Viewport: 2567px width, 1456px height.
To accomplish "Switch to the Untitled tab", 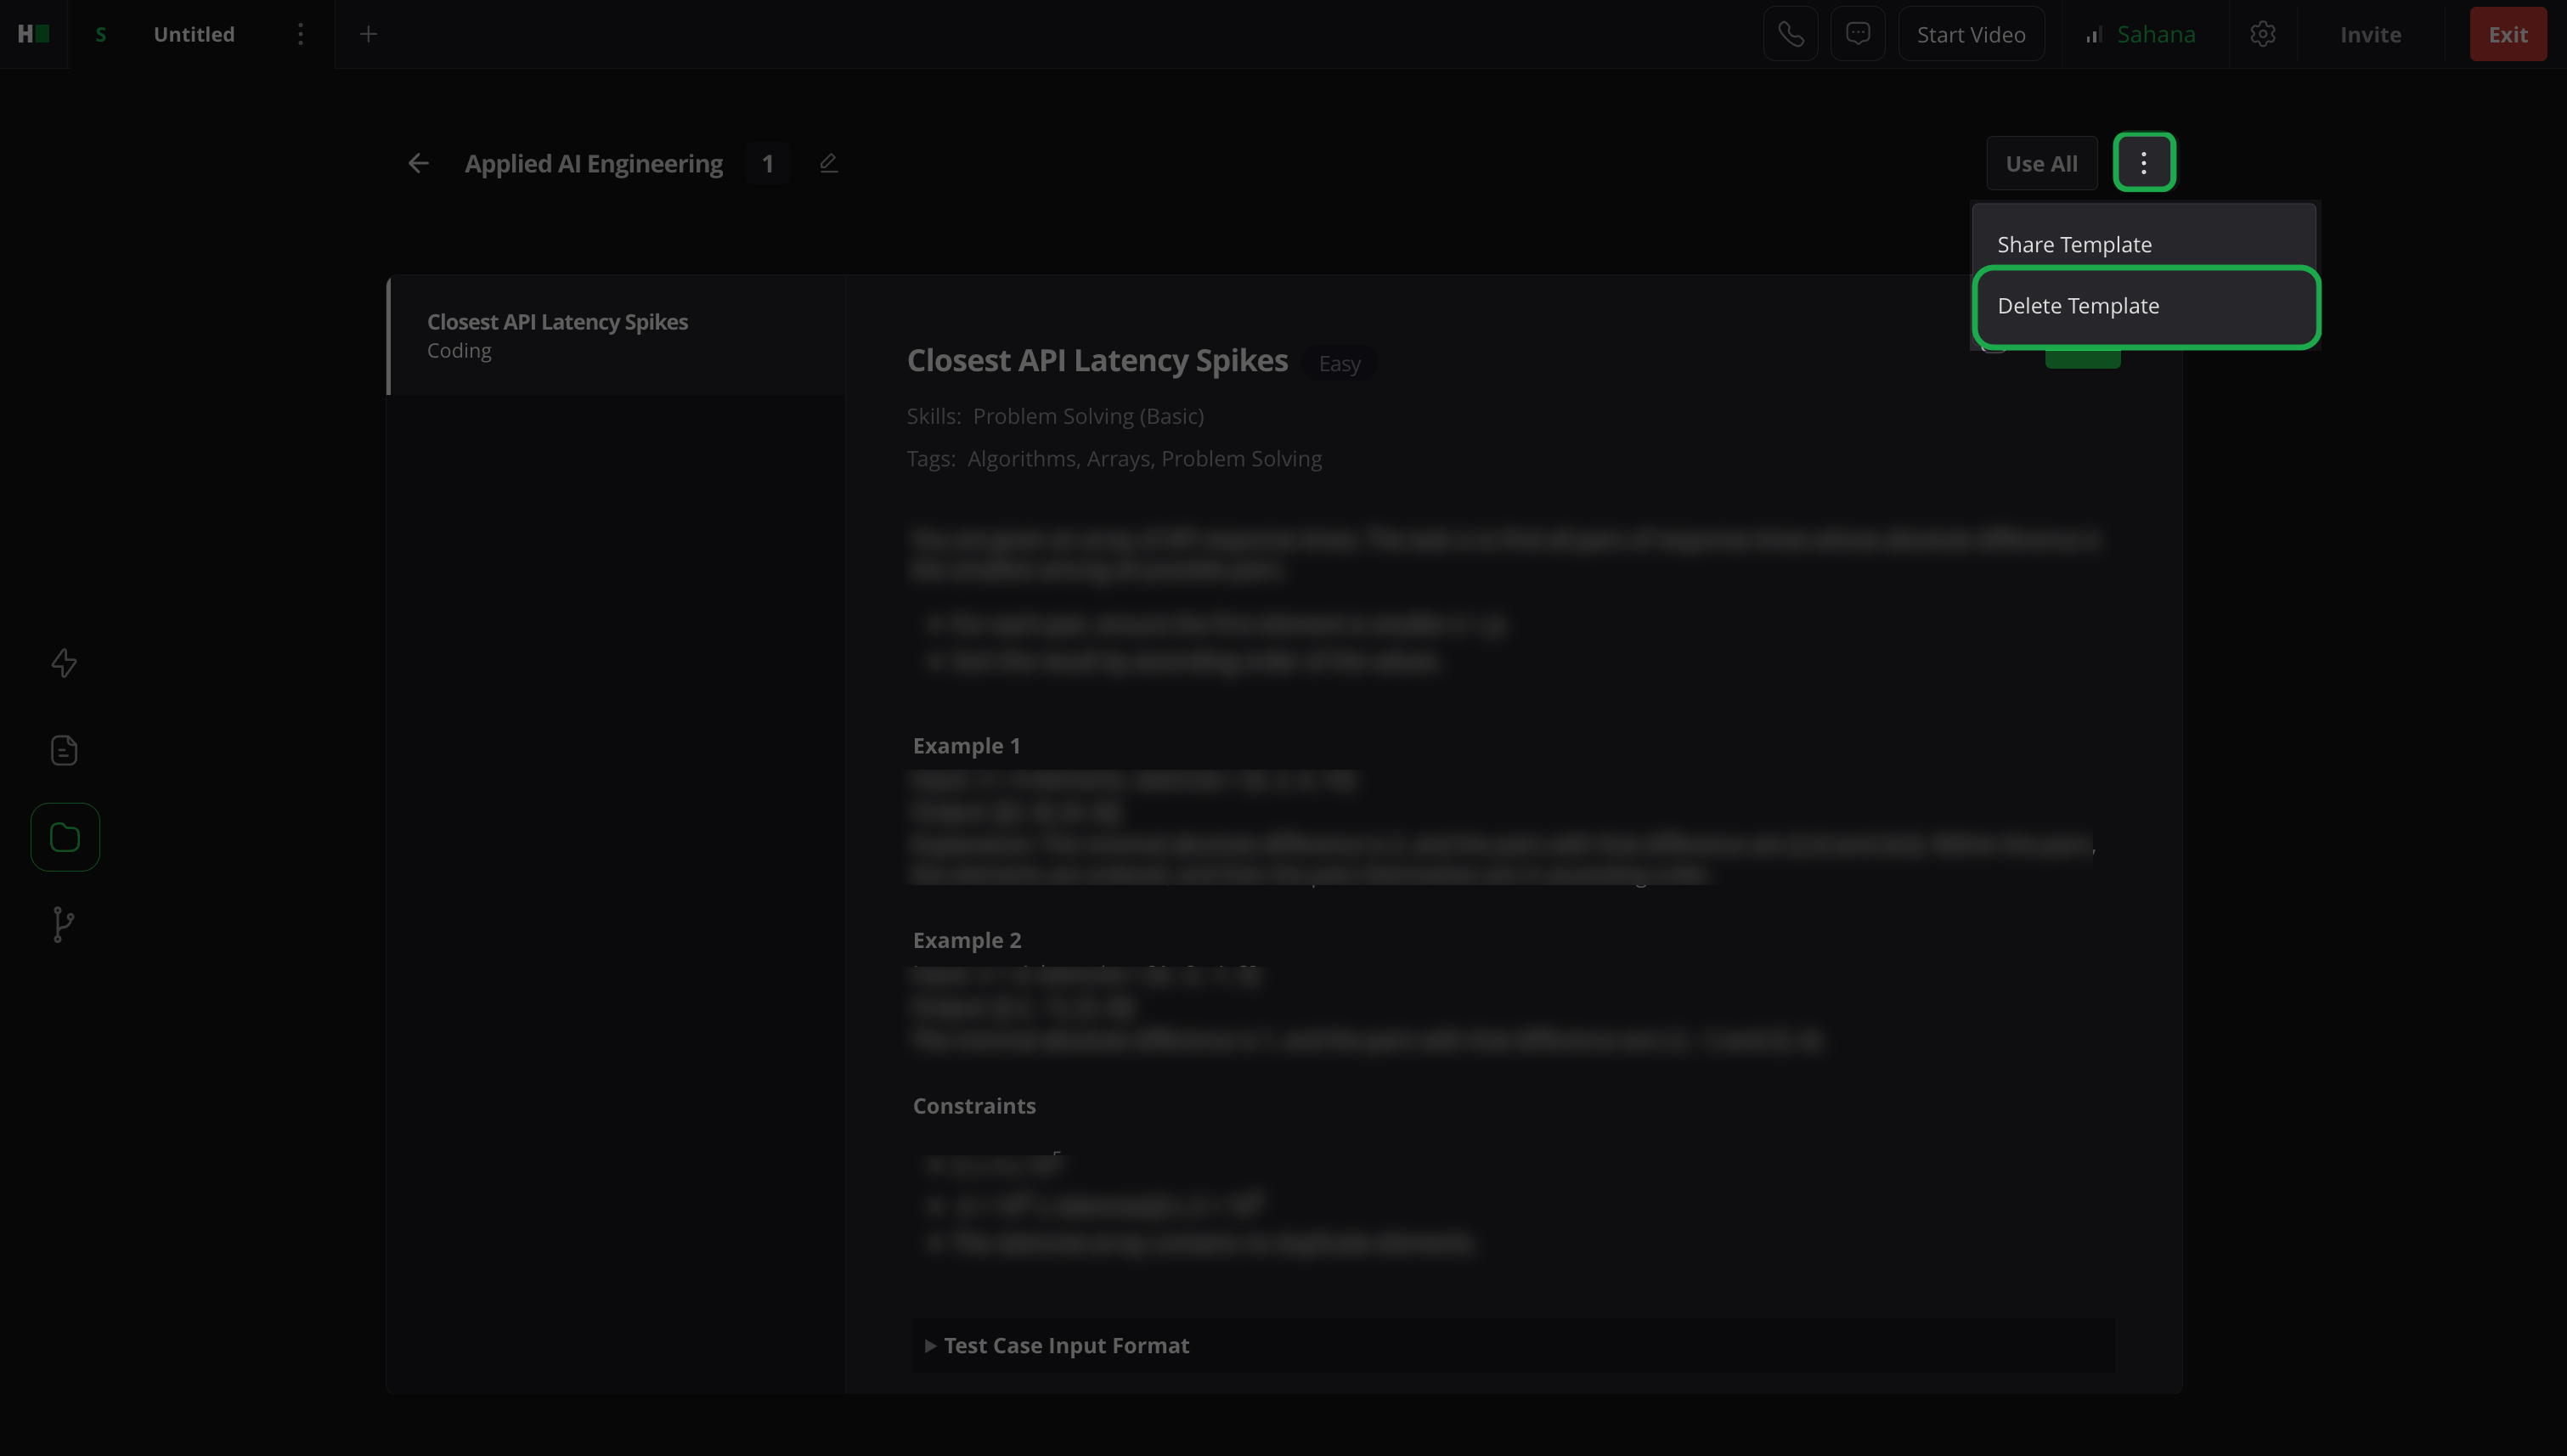I will pyautogui.click(x=193, y=34).
